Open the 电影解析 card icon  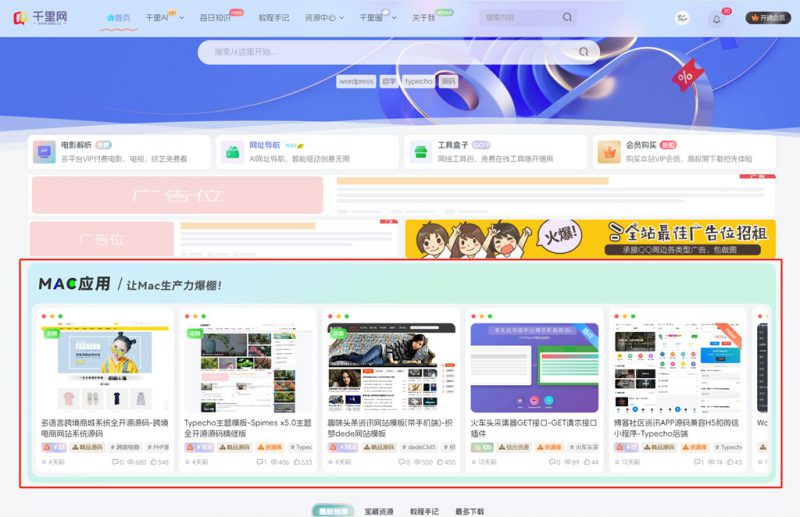(44, 152)
